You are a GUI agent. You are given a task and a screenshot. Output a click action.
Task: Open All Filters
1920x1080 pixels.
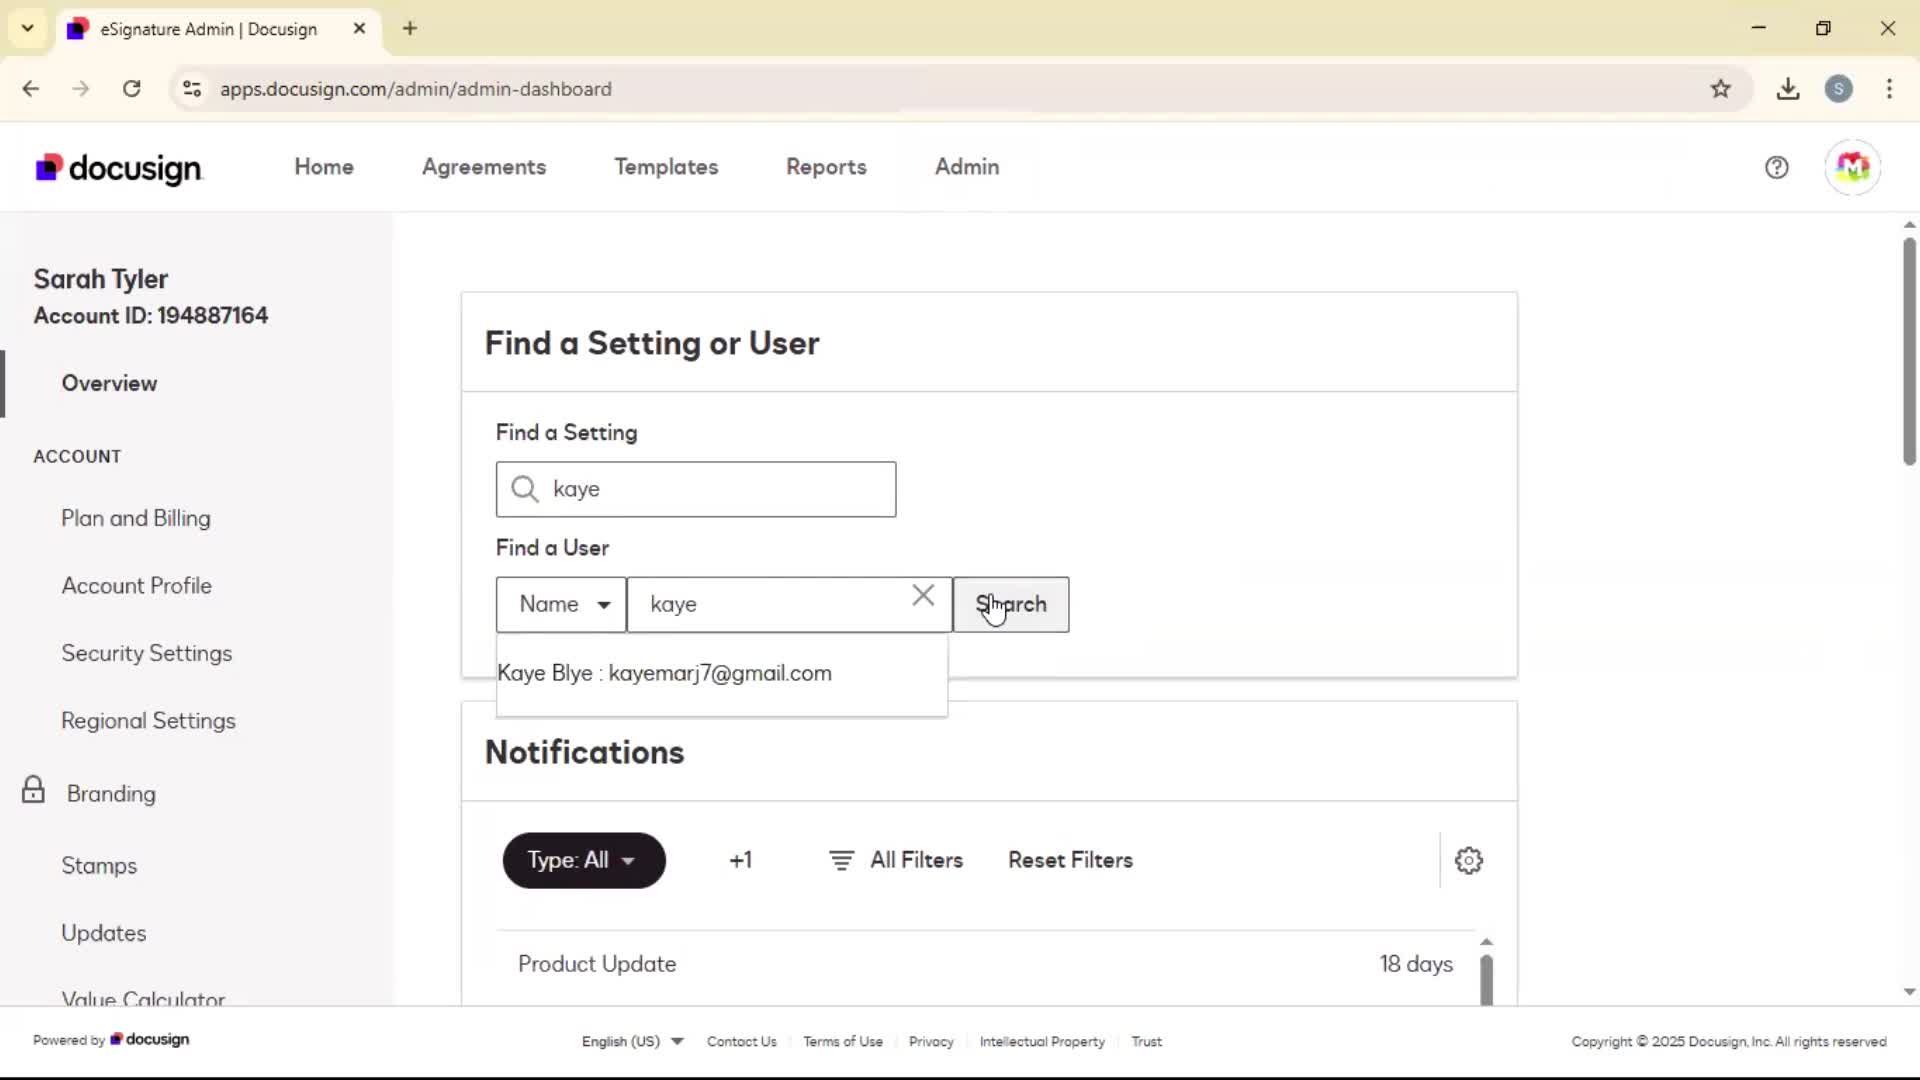[x=896, y=860]
